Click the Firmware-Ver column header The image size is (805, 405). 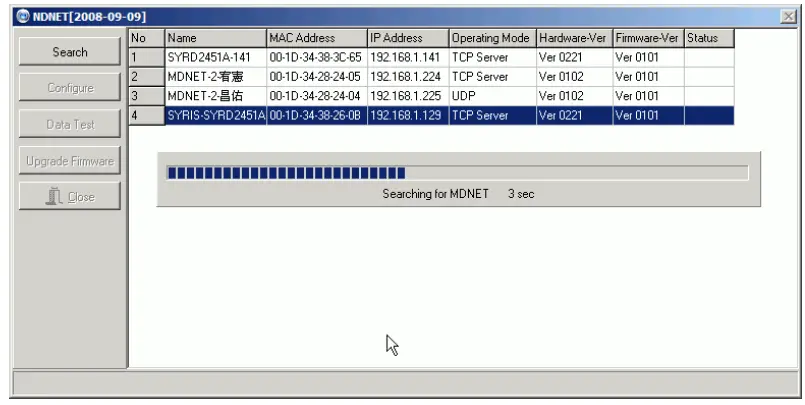pyautogui.click(x=648, y=38)
